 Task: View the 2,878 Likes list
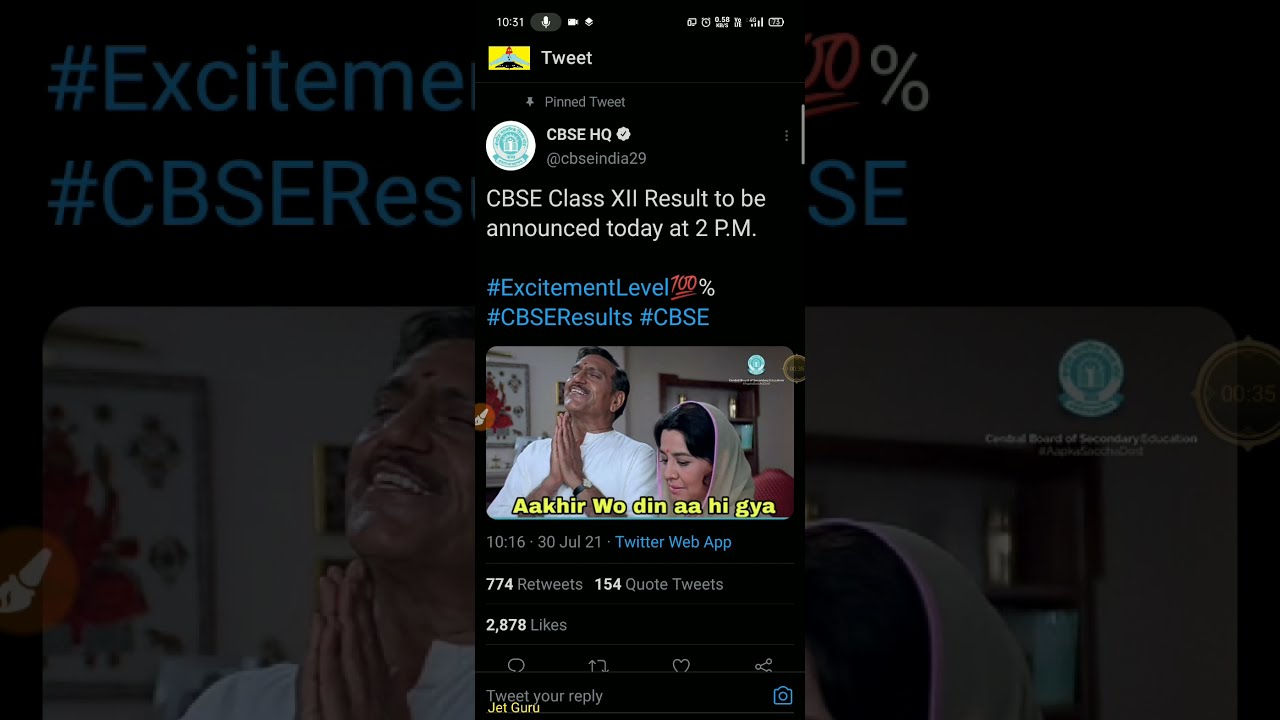click(526, 625)
